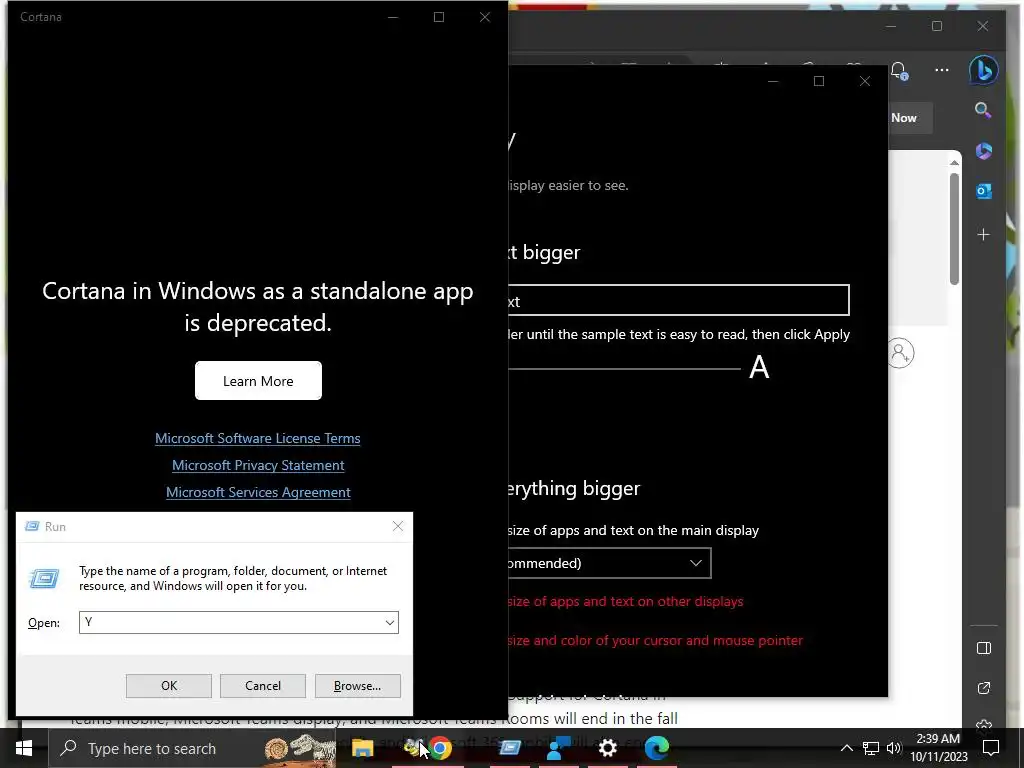
Task: Switch to Microsoft Edge on the taskbar
Action: [x=657, y=748]
